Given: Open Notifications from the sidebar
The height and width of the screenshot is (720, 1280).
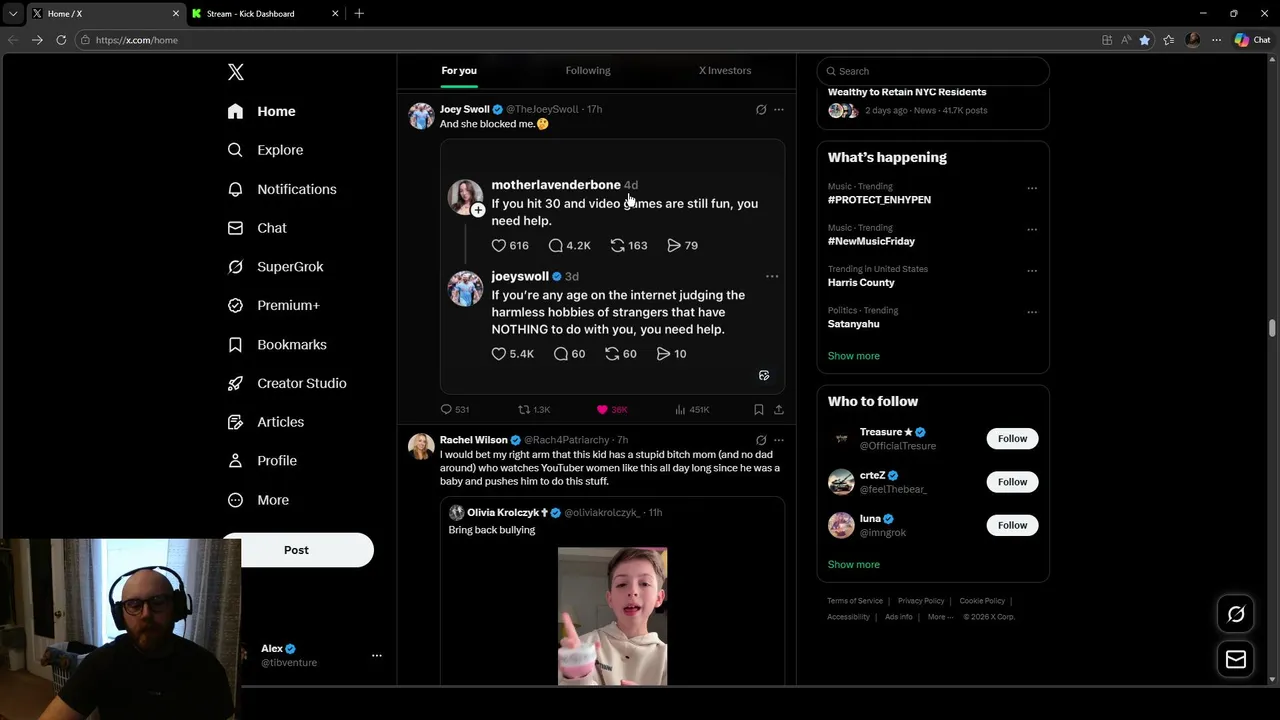Looking at the screenshot, I should 281,189.
